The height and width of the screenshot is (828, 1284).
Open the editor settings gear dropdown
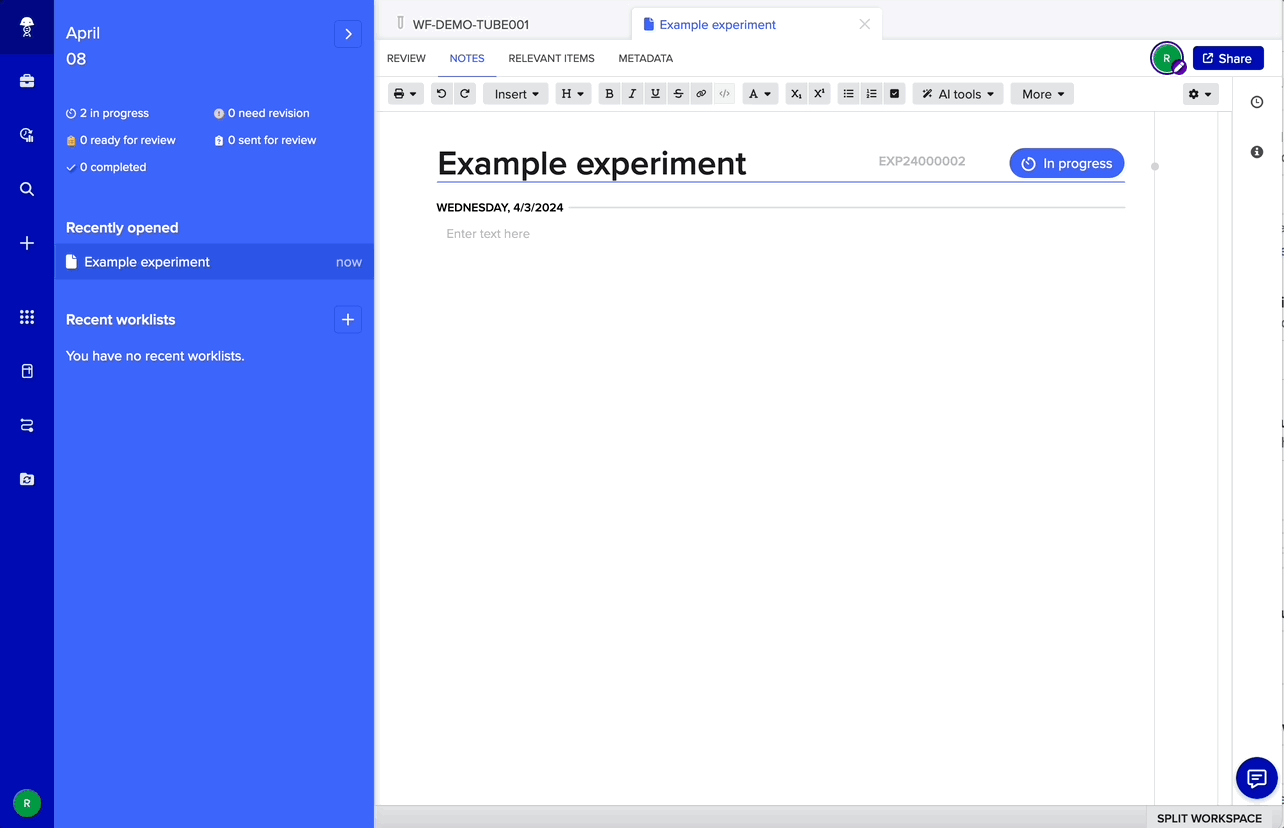pos(1200,94)
